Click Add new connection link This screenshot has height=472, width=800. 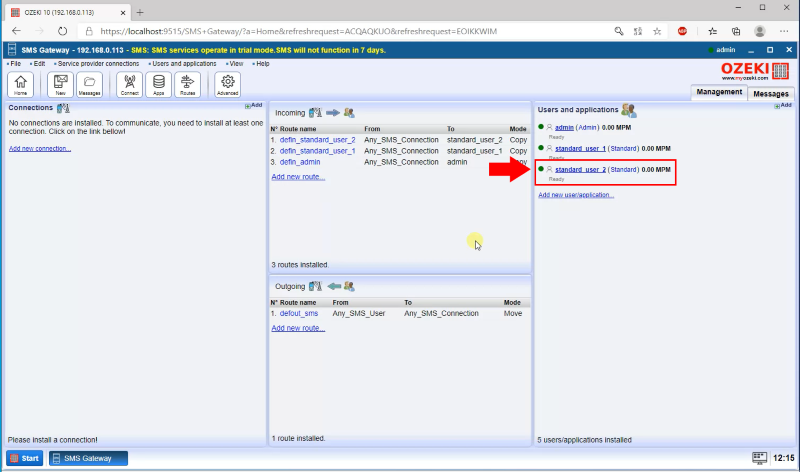coord(40,148)
